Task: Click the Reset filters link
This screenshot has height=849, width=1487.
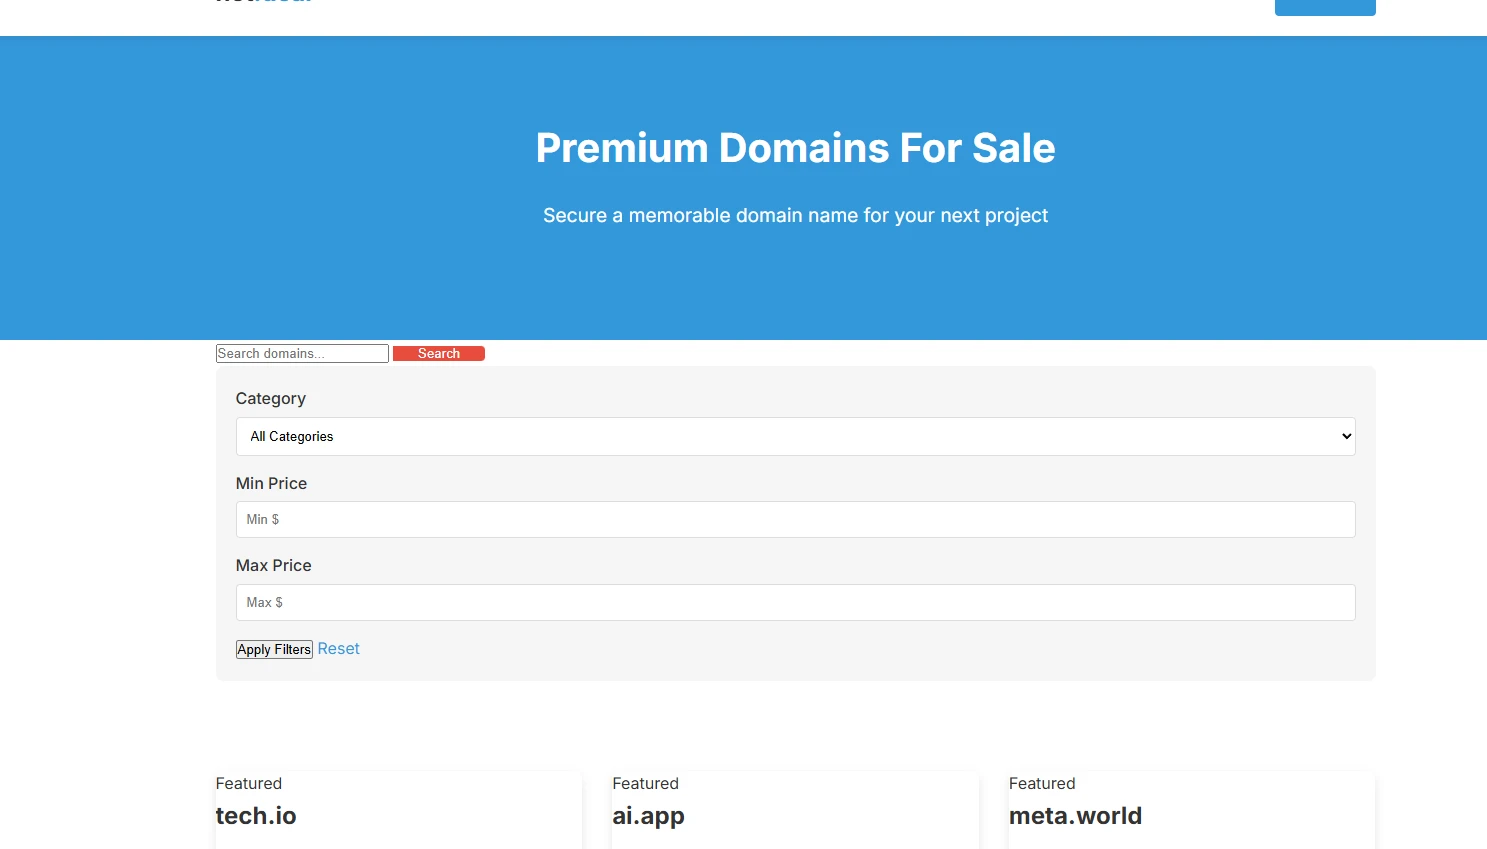Action: click(x=338, y=649)
